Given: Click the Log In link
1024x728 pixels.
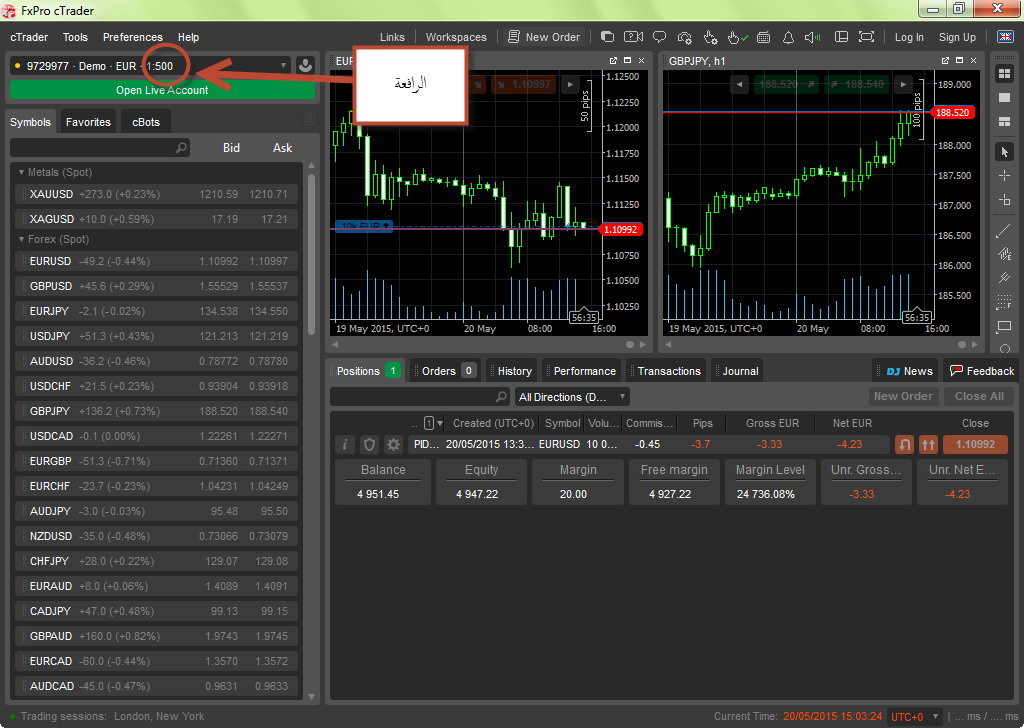Looking at the screenshot, I should (x=909, y=37).
